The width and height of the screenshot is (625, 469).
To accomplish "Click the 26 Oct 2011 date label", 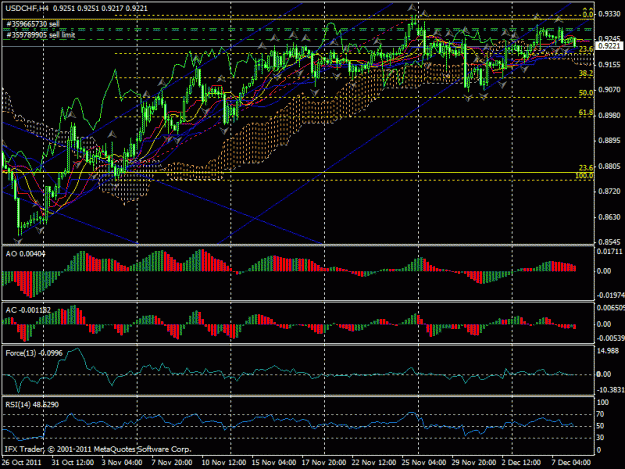I will (x=22, y=463).
